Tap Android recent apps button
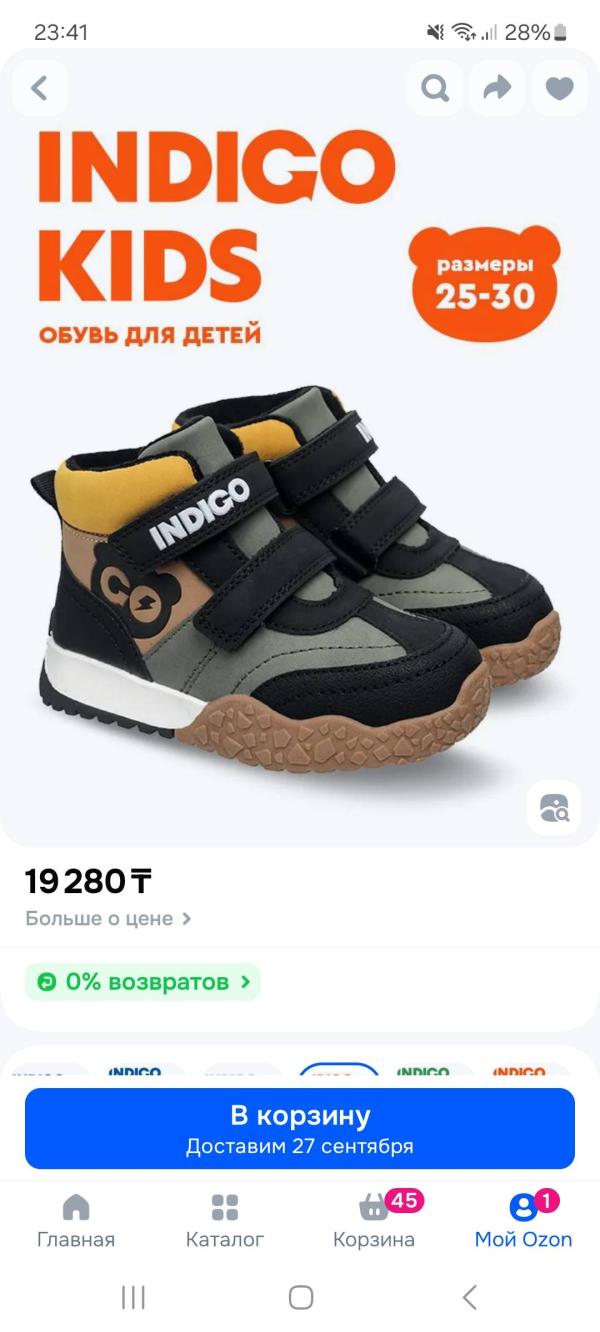This screenshot has width=600, height=1332. (133, 1297)
